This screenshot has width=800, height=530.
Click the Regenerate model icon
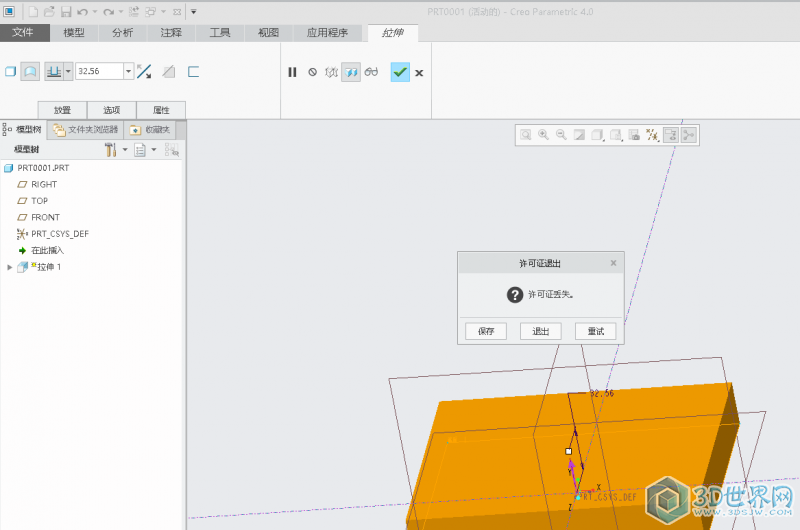pos(134,11)
